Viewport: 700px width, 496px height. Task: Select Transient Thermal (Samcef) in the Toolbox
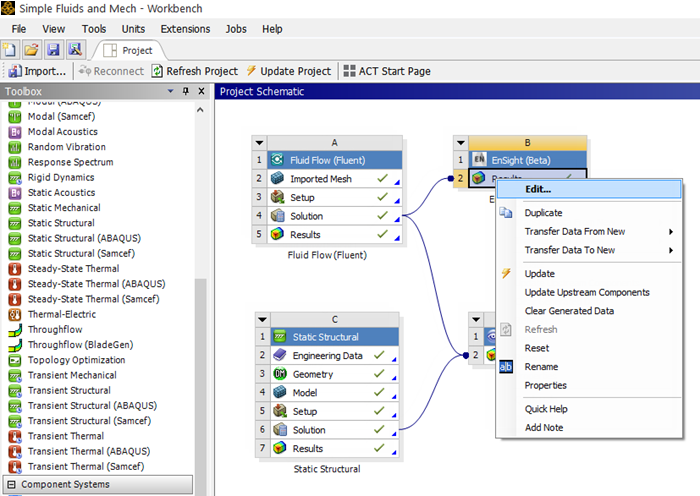tap(86, 467)
